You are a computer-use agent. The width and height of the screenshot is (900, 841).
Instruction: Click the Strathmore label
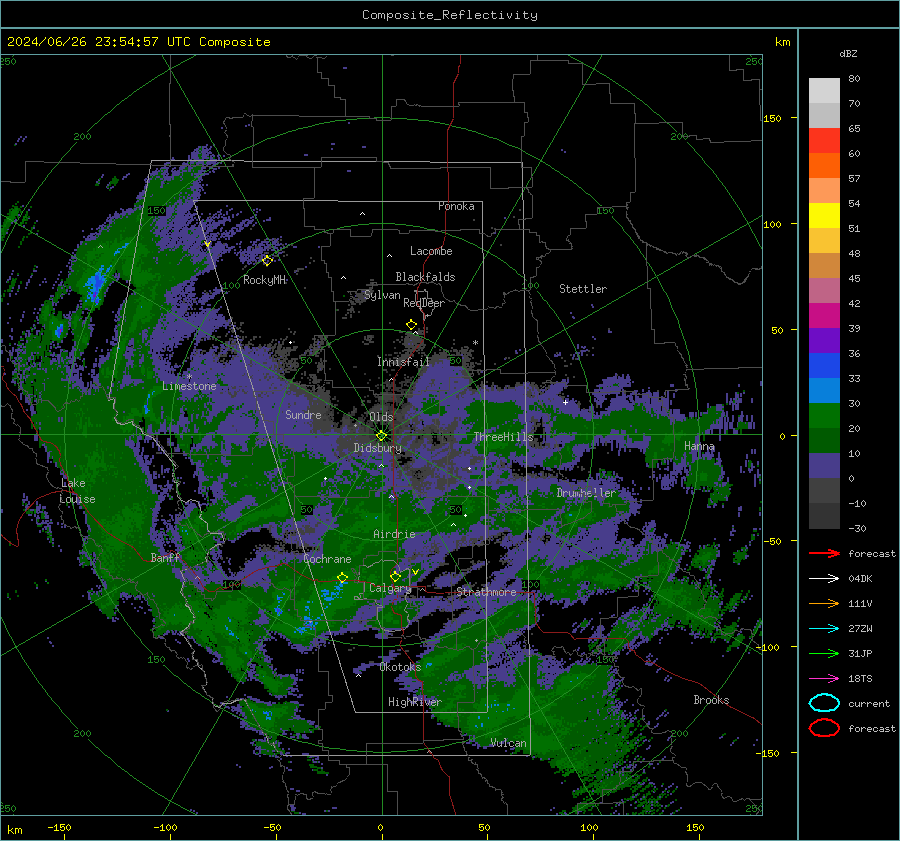486,591
